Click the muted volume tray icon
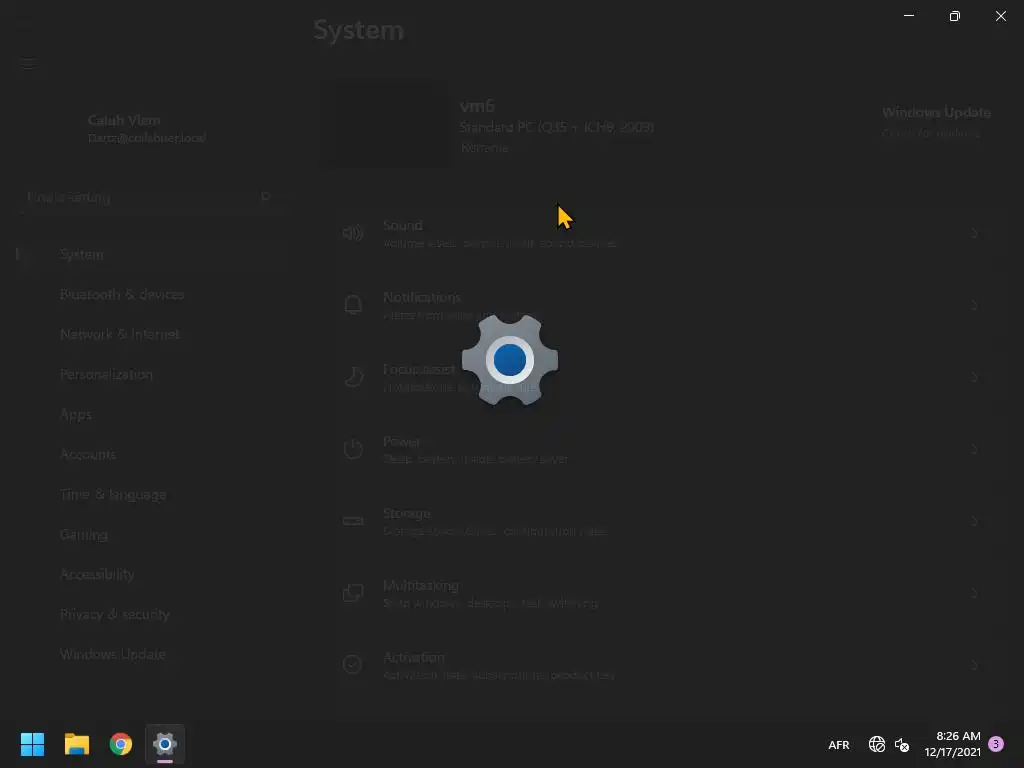Viewport: 1024px width, 768px height. tap(902, 744)
